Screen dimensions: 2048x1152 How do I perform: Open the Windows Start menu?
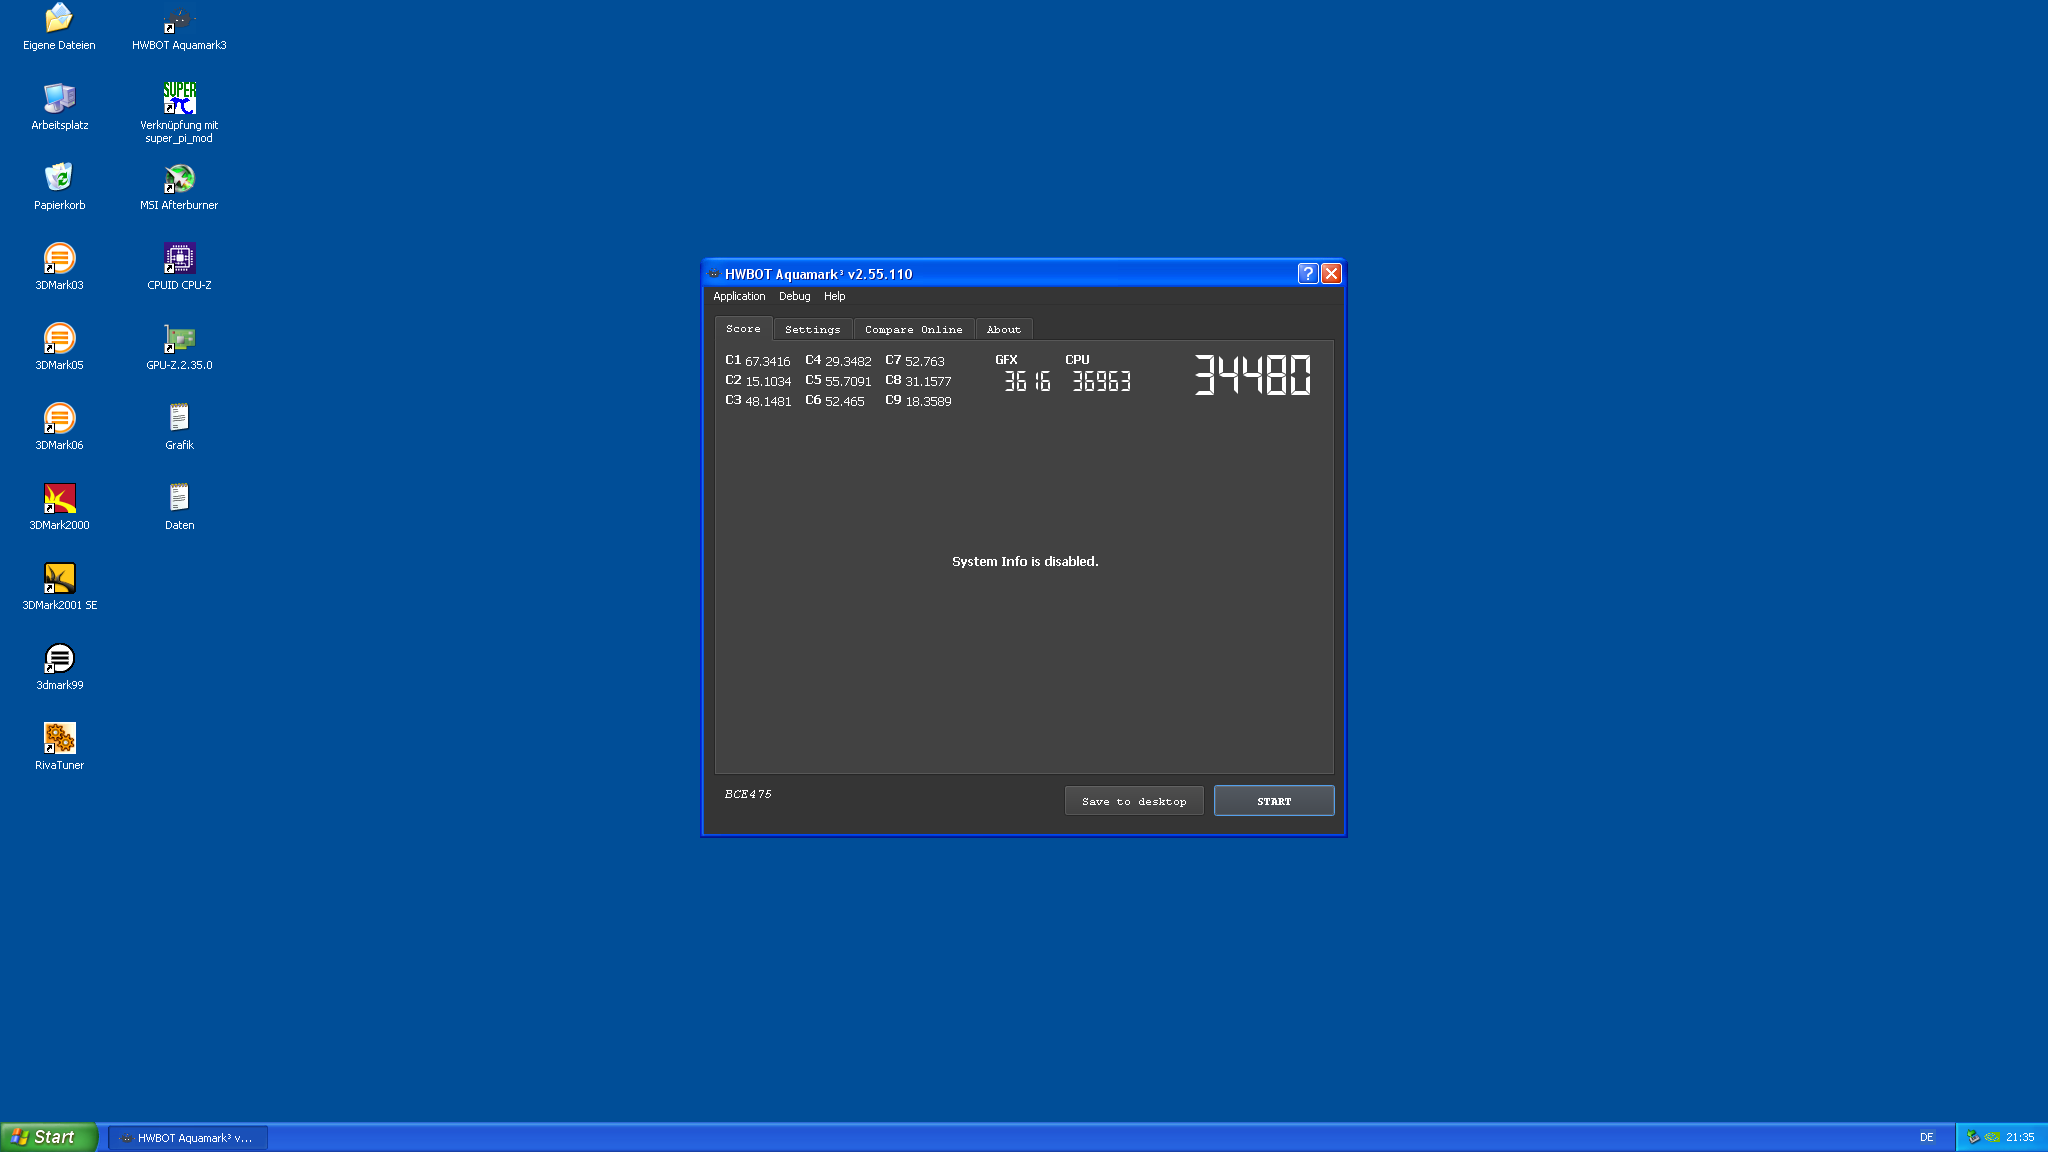click(x=48, y=1137)
